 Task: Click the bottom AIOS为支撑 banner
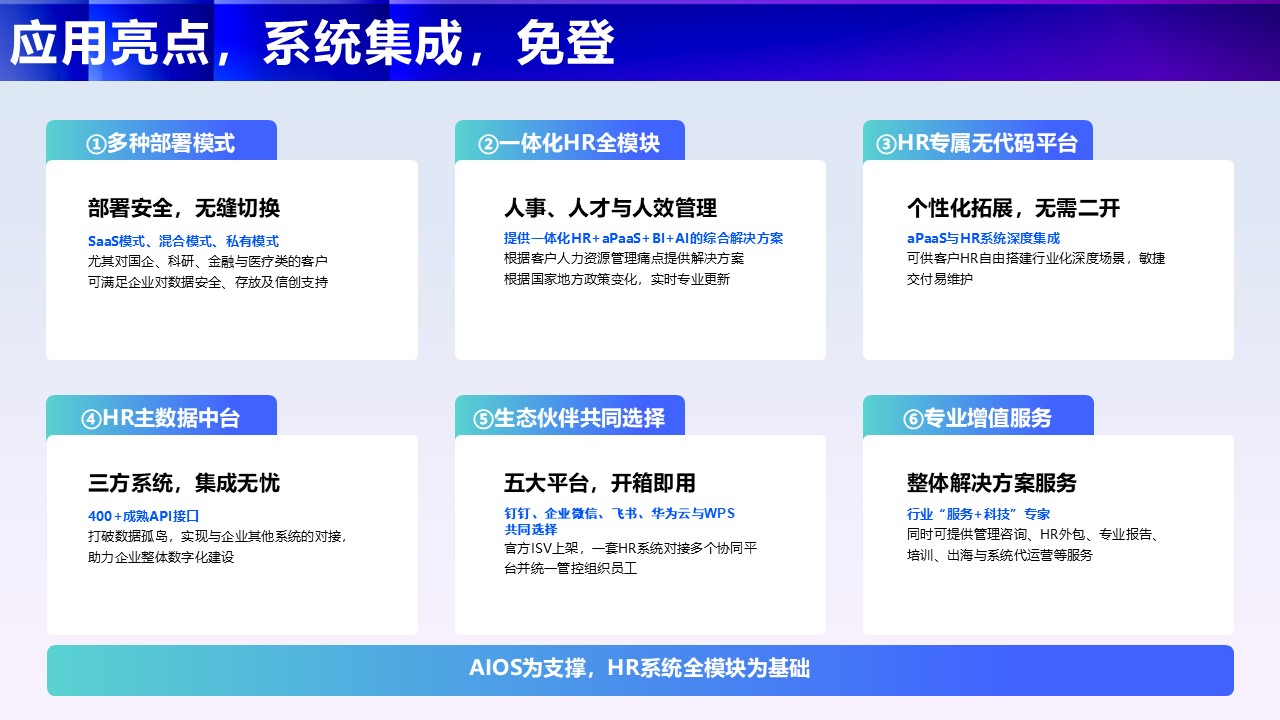640,669
